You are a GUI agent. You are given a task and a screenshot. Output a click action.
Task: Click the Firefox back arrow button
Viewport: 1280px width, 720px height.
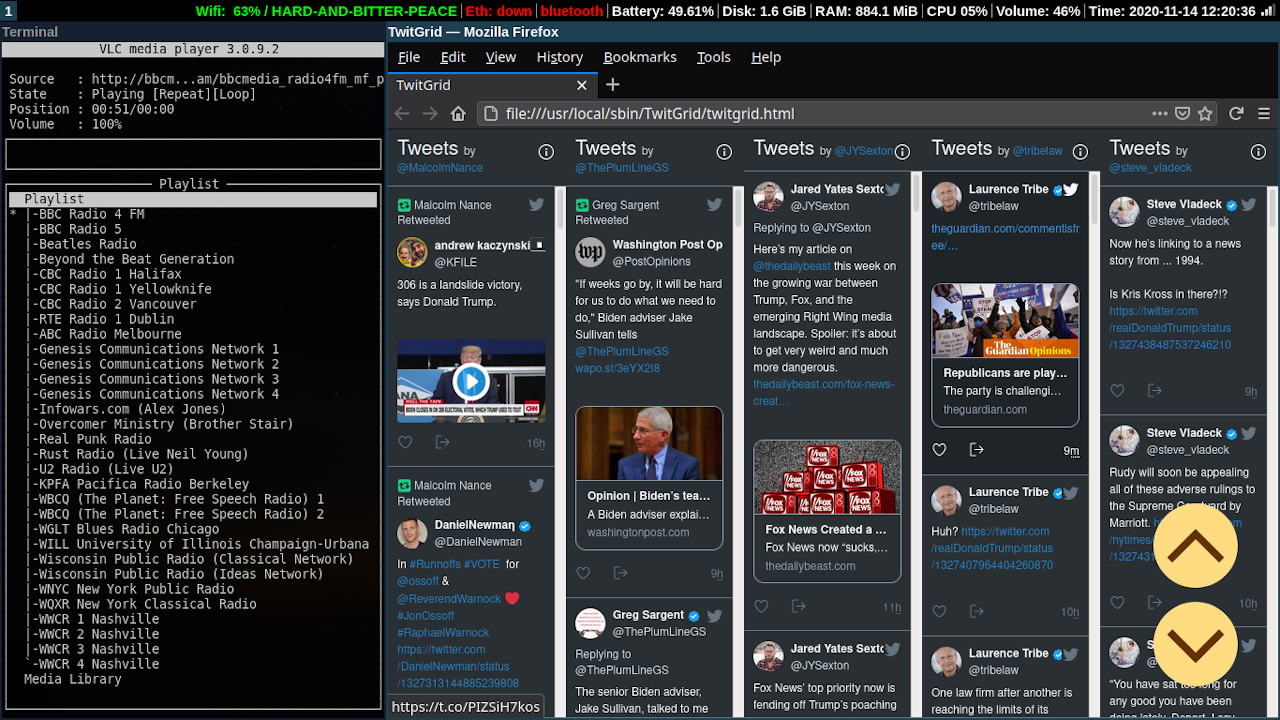point(402,114)
